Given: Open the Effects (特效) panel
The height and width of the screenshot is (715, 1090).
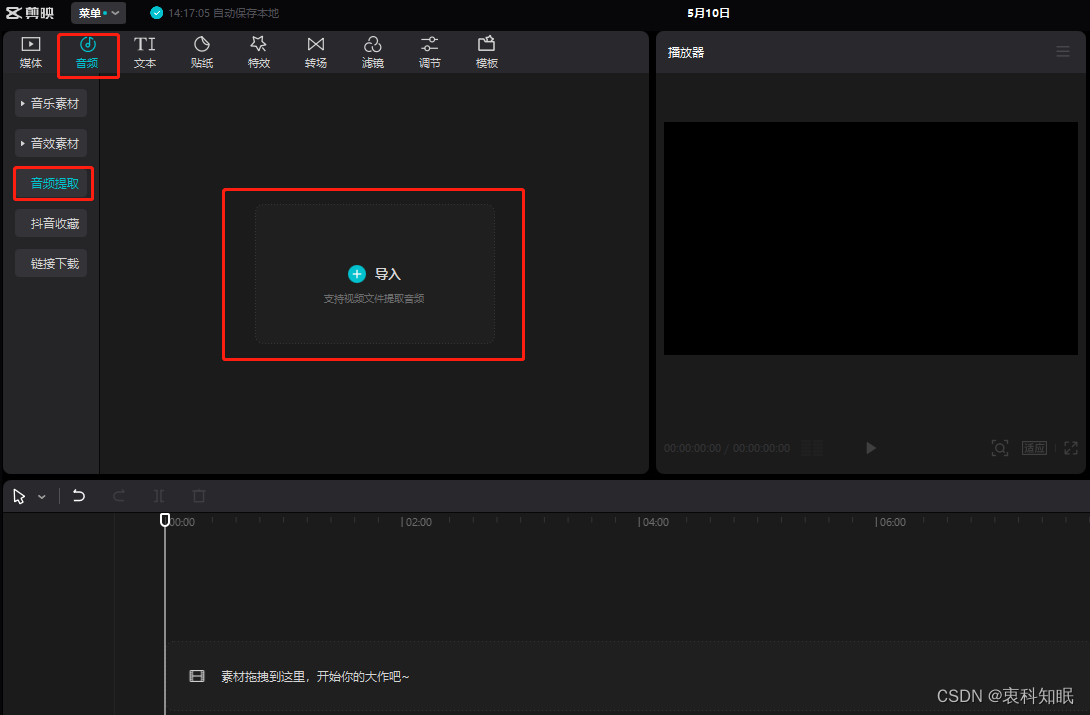Looking at the screenshot, I should point(259,52).
